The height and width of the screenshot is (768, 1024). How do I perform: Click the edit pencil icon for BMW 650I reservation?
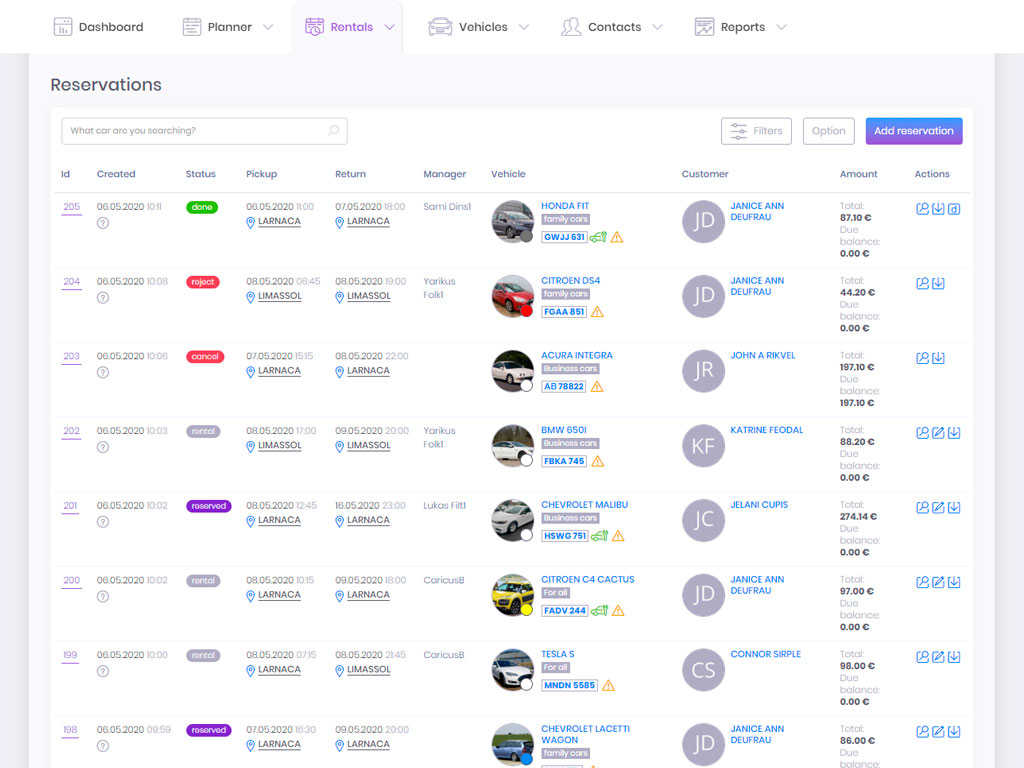point(938,433)
